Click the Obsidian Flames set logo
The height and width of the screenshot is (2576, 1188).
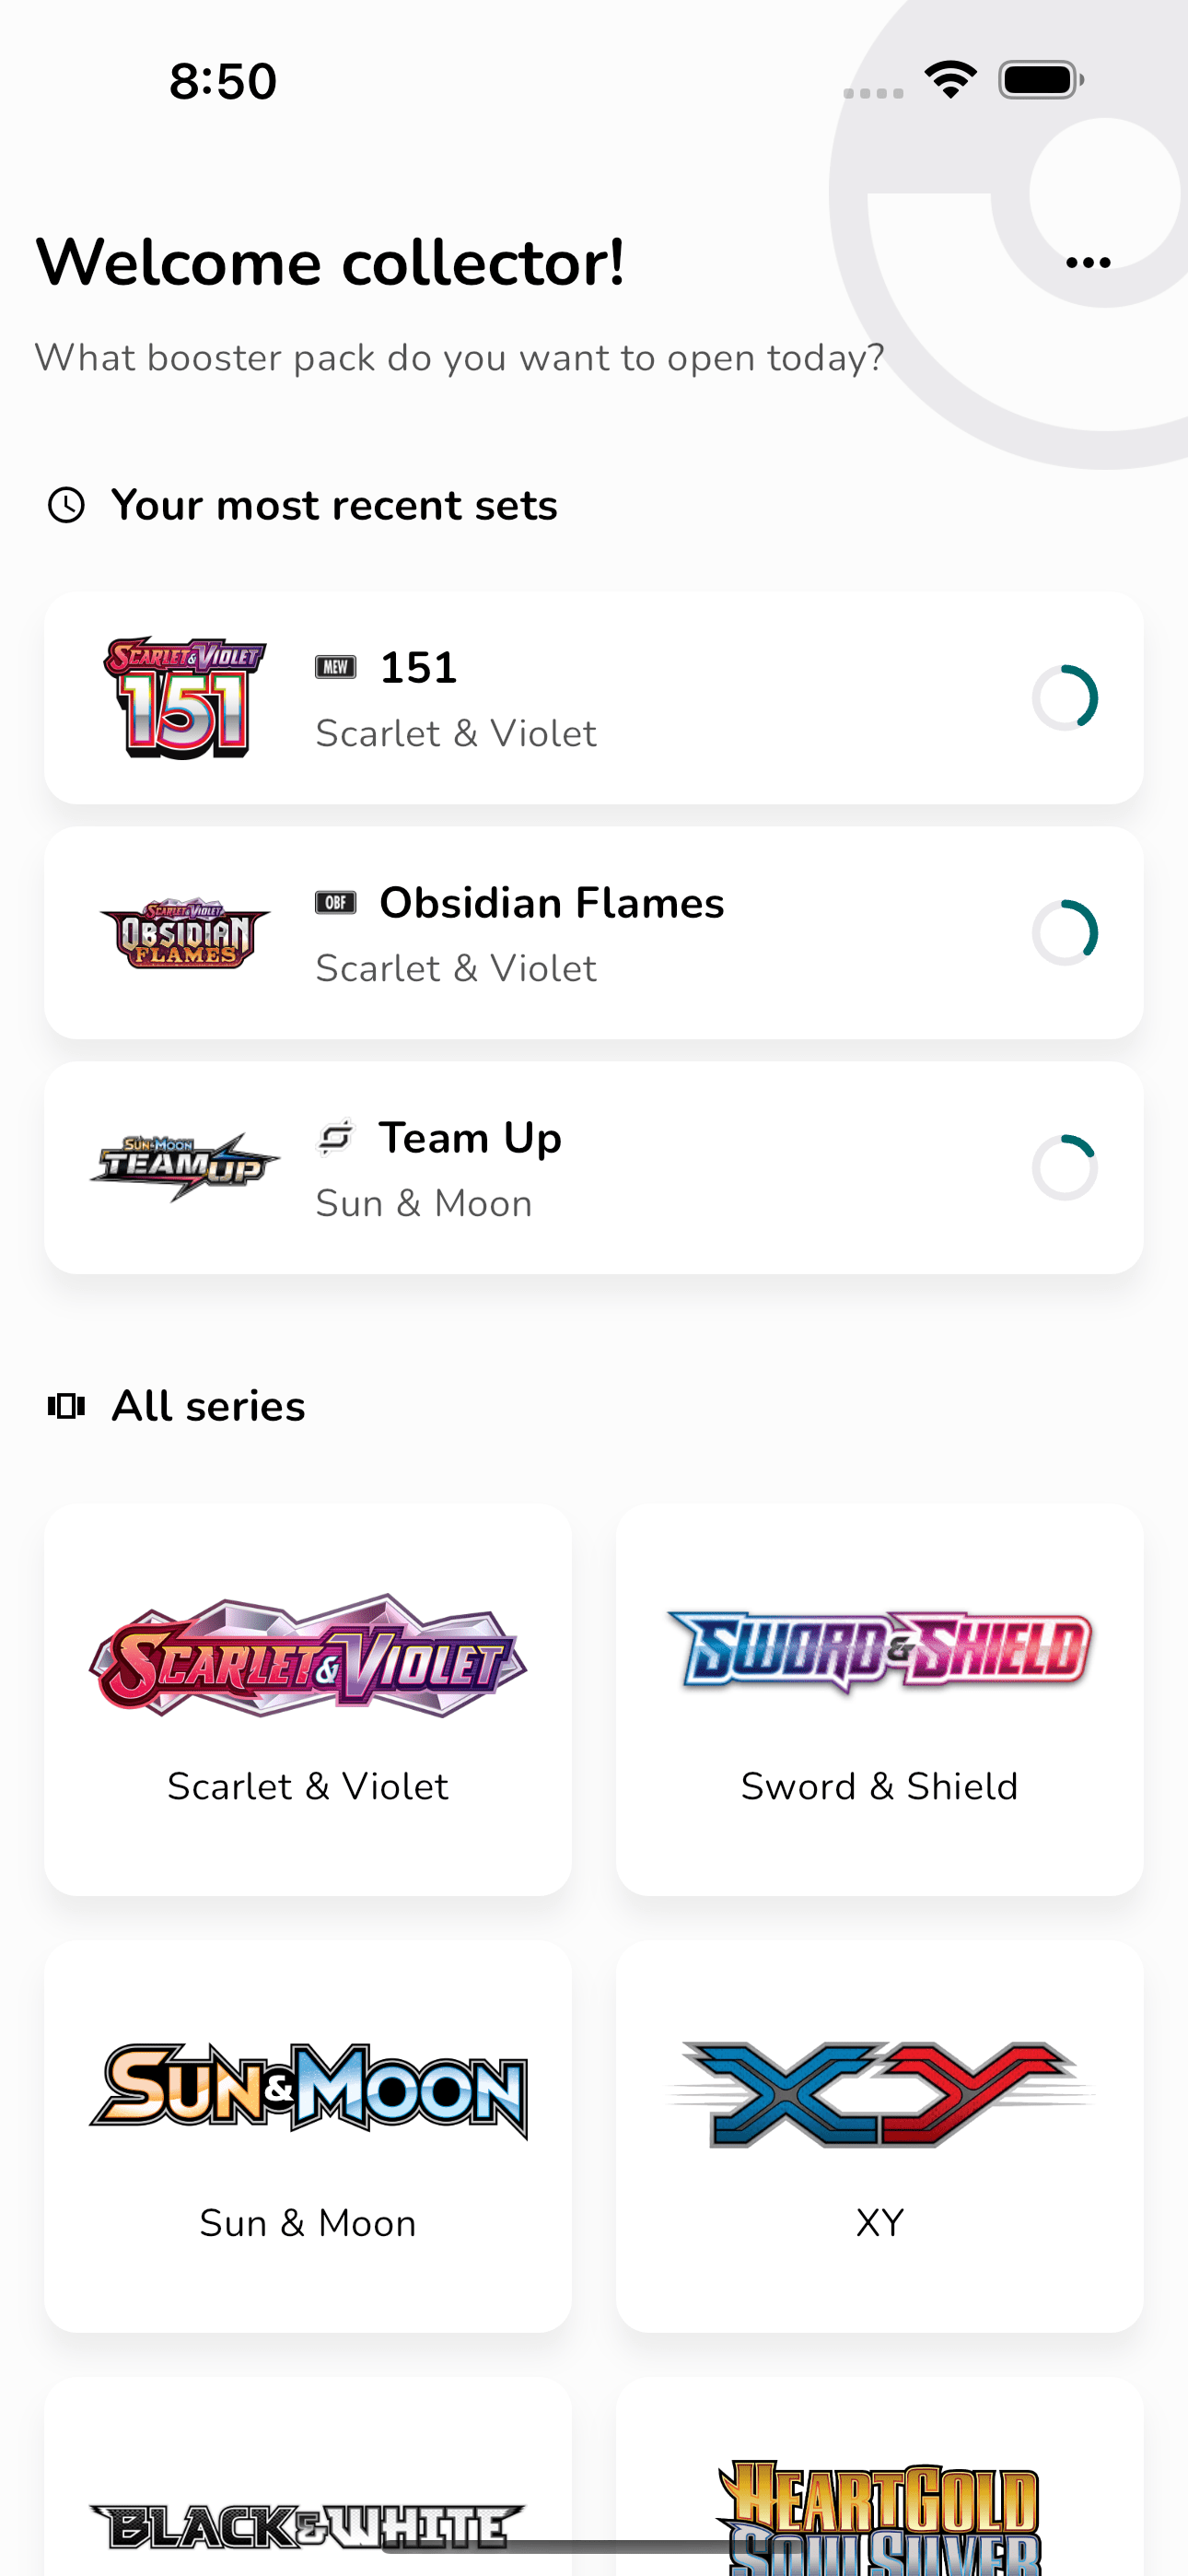click(x=186, y=932)
